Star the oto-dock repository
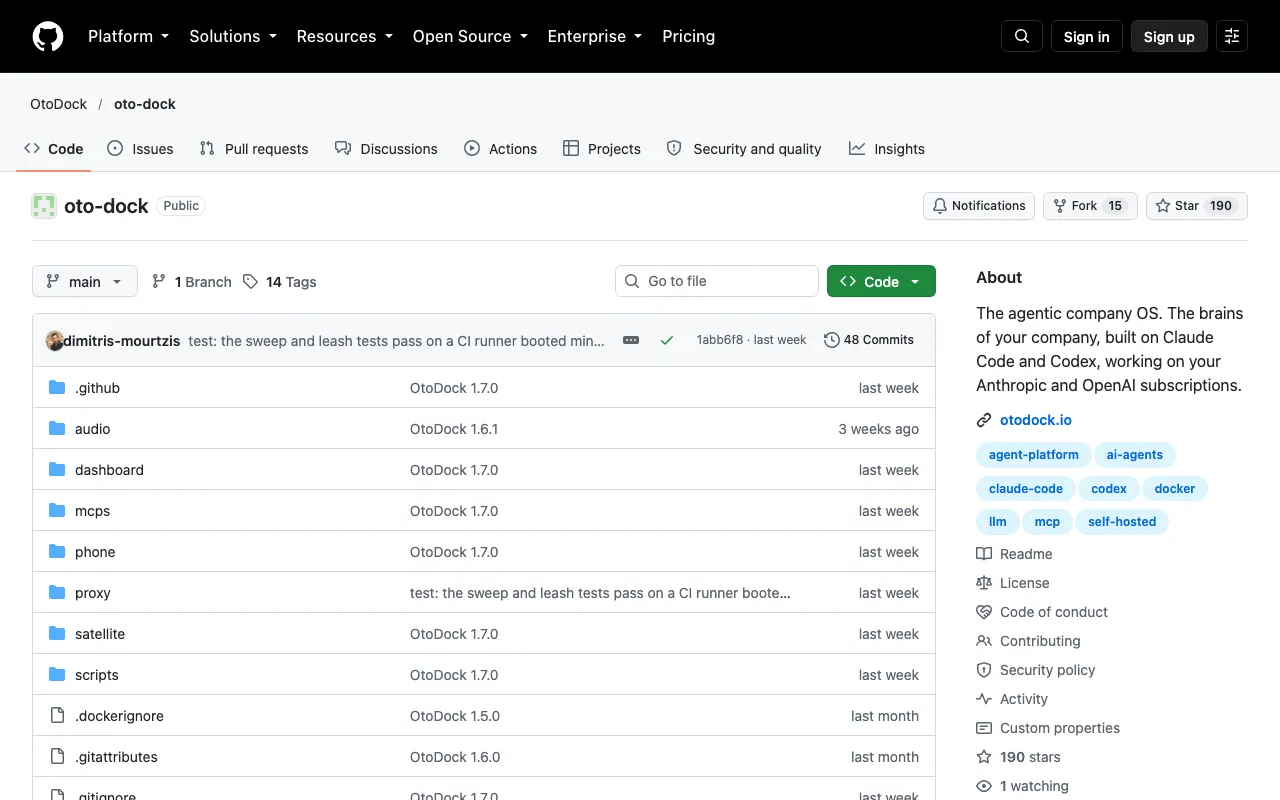 tap(1197, 206)
